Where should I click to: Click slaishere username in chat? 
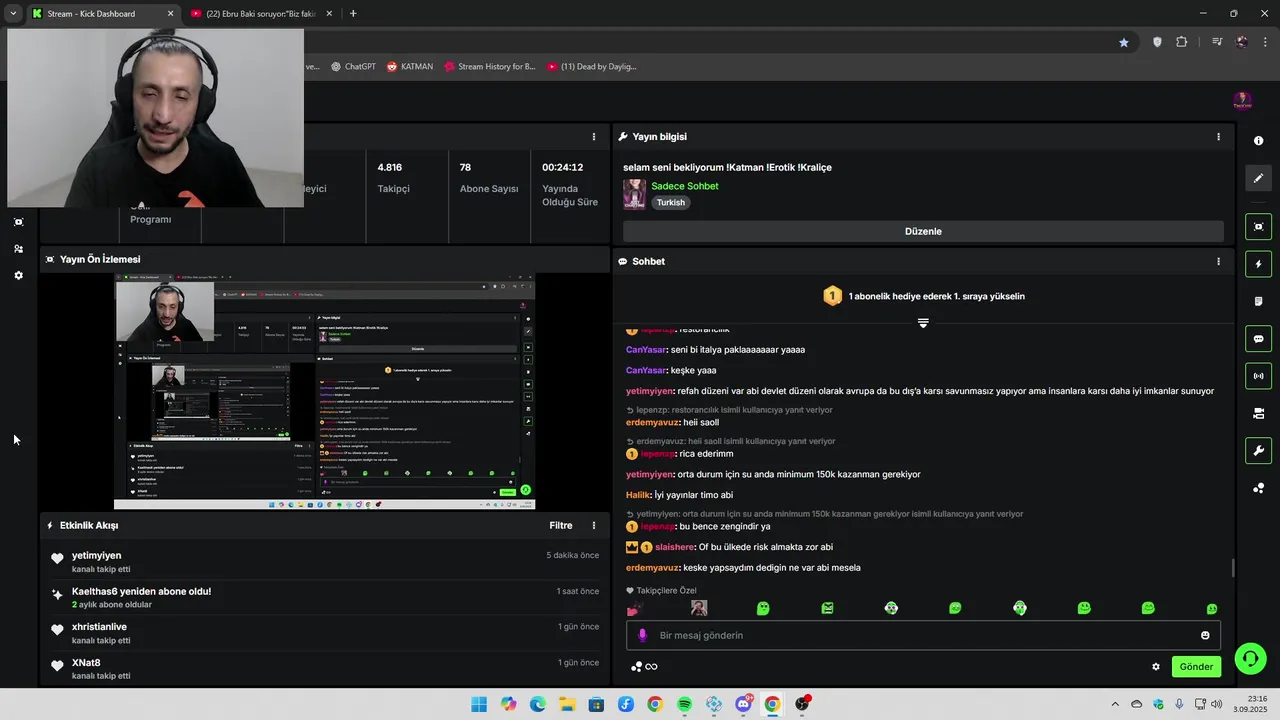tap(675, 547)
